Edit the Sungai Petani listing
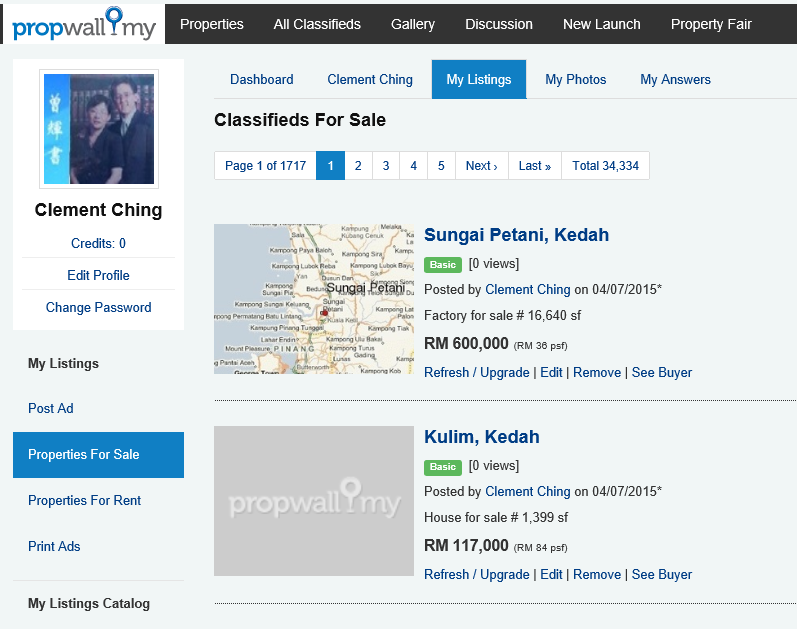 551,373
